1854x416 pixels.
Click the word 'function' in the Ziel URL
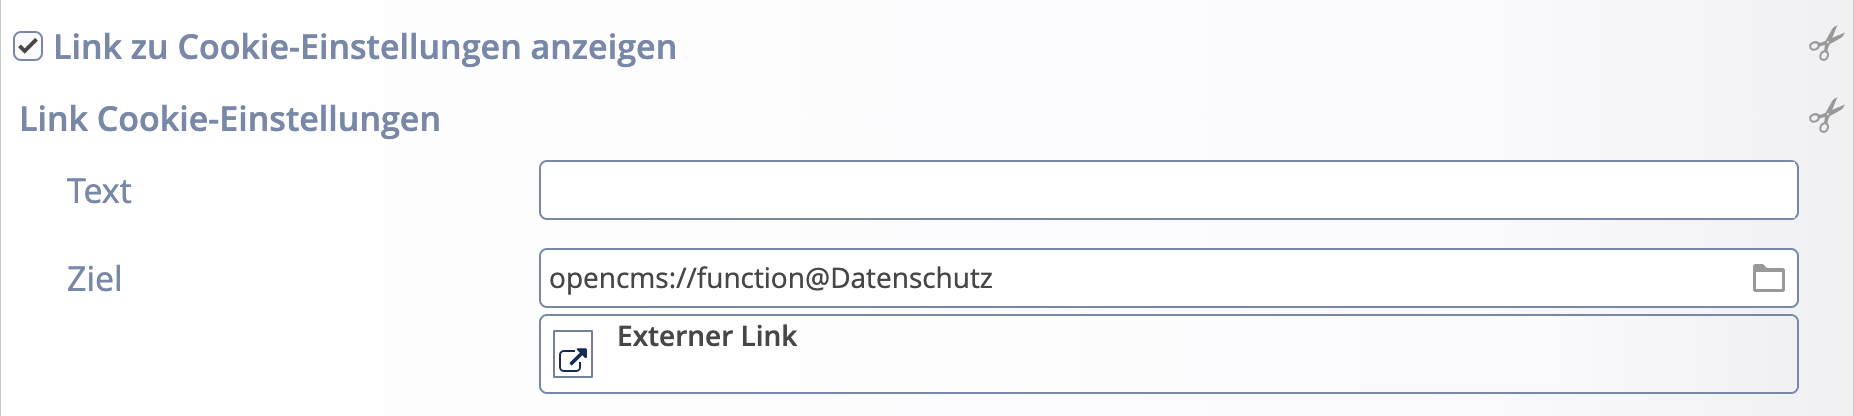749,278
